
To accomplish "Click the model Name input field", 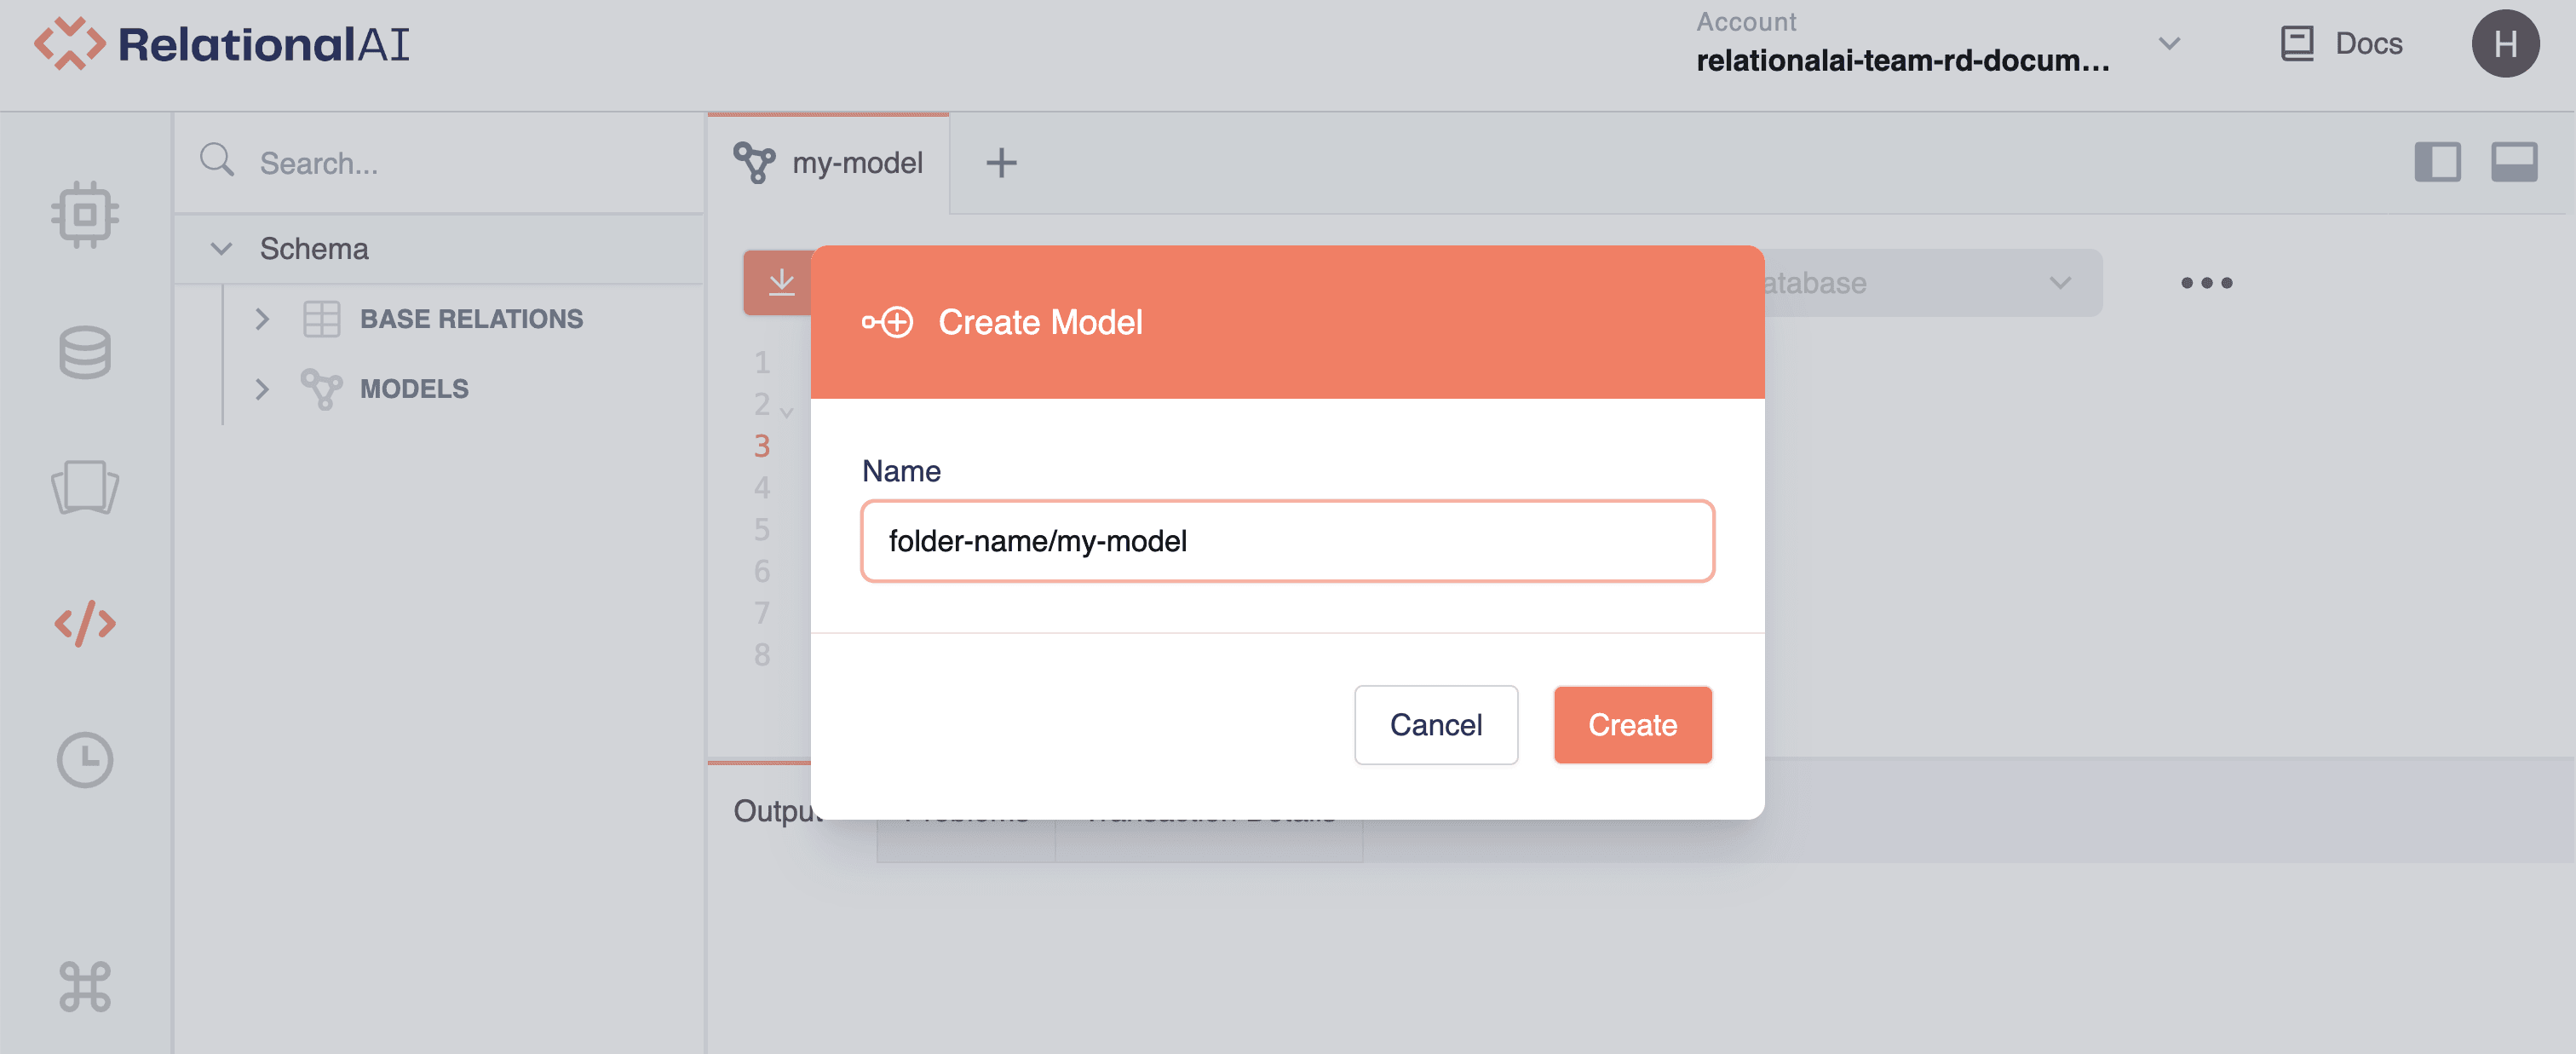I will click(x=1287, y=542).
